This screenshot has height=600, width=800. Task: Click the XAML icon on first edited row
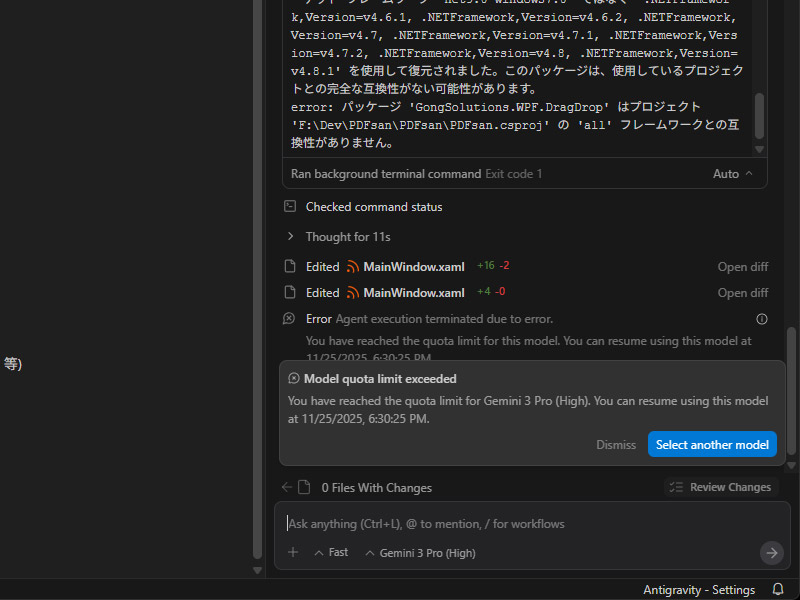point(353,267)
